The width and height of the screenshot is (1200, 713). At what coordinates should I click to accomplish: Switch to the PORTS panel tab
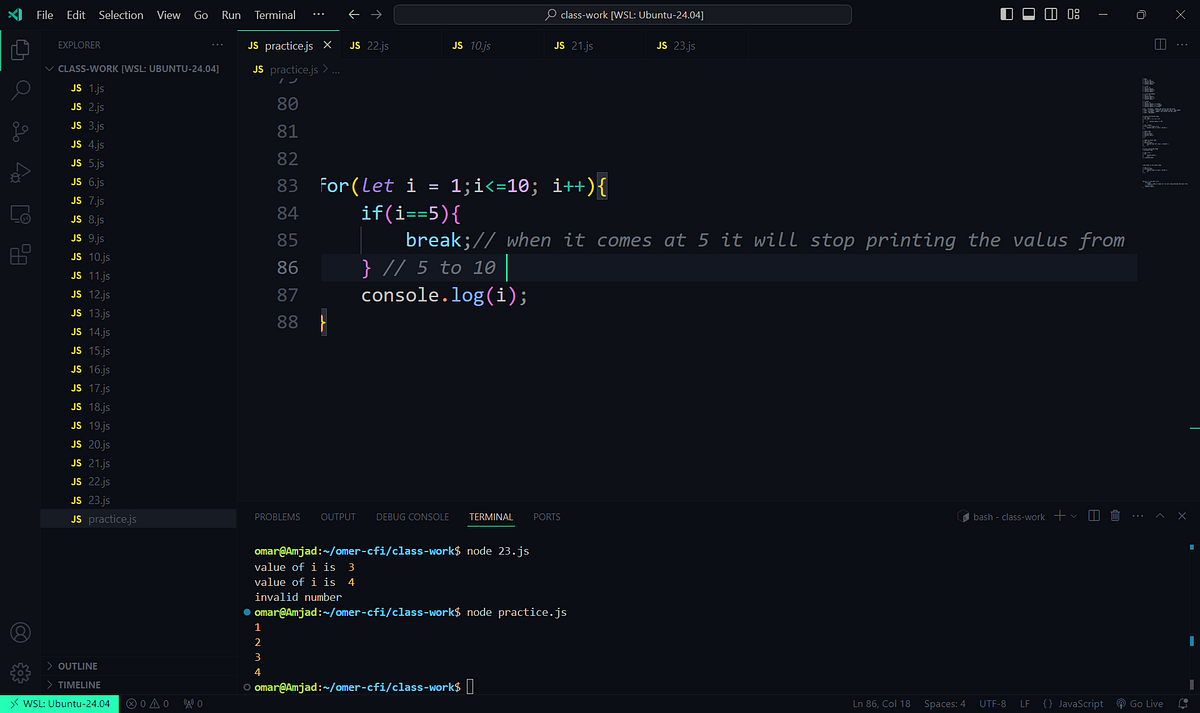pyautogui.click(x=547, y=517)
